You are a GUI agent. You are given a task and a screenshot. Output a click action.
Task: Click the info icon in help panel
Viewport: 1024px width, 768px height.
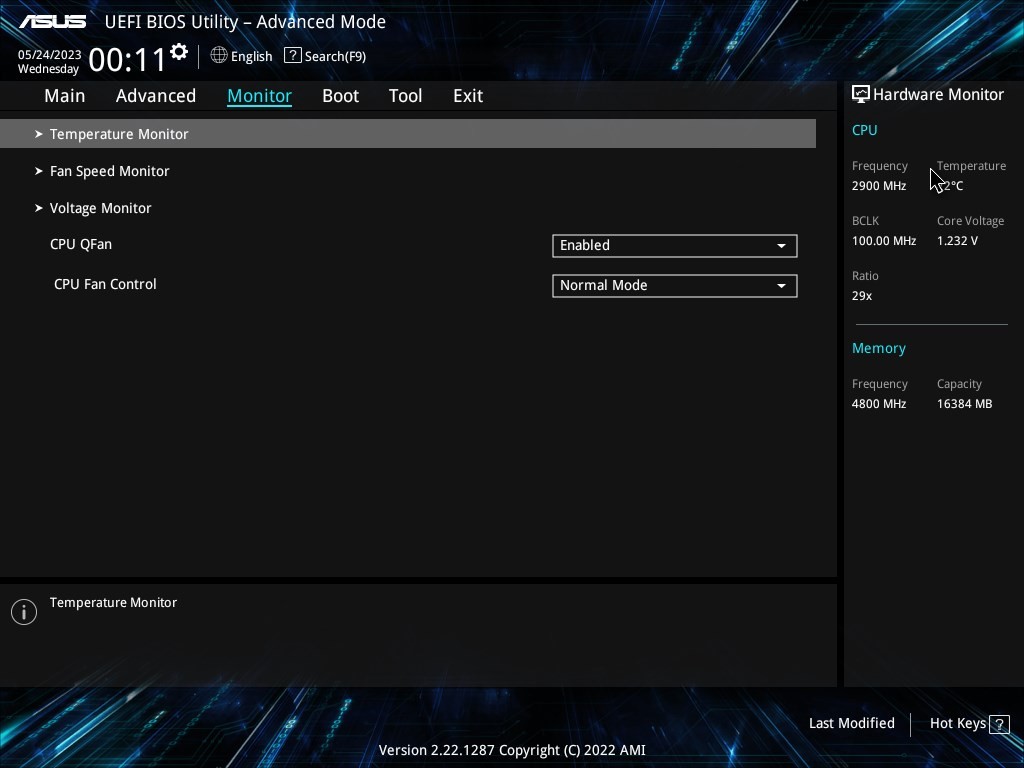coord(24,612)
